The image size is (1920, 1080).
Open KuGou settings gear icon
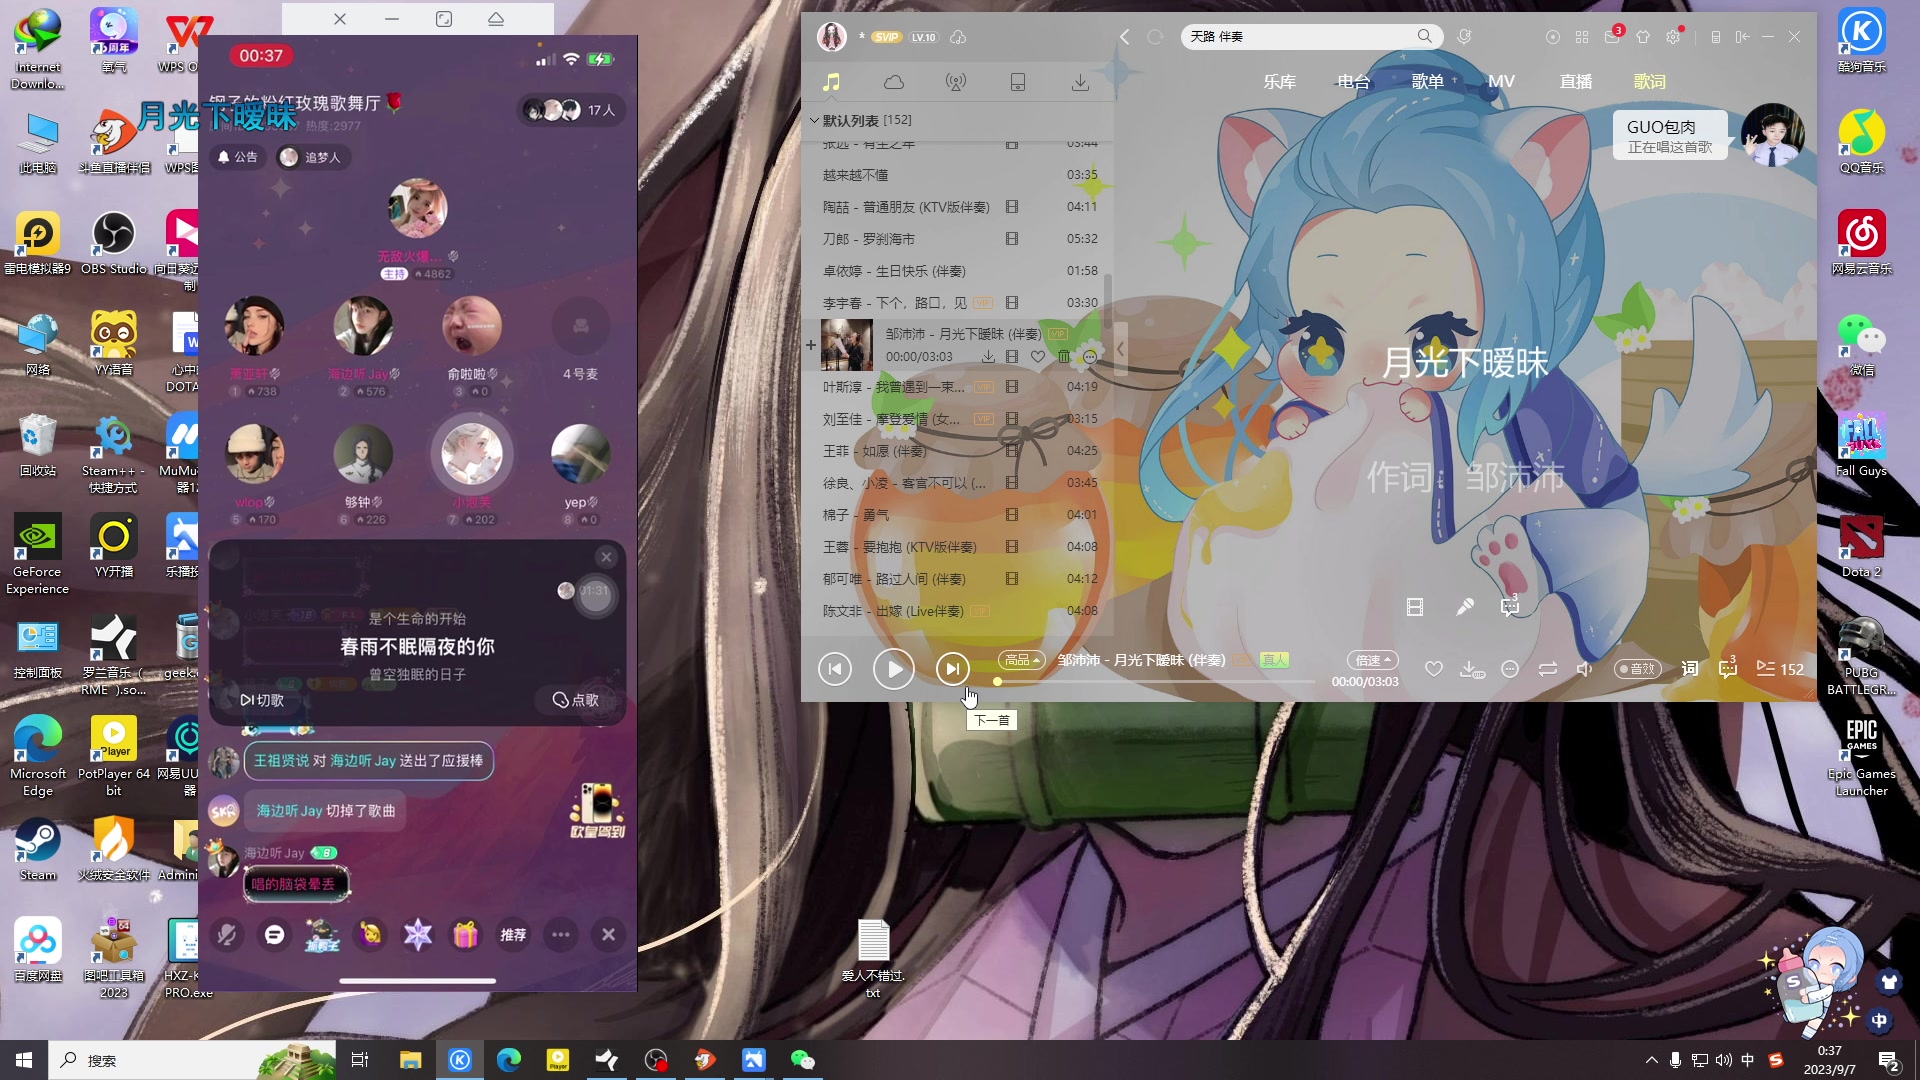click(1673, 36)
